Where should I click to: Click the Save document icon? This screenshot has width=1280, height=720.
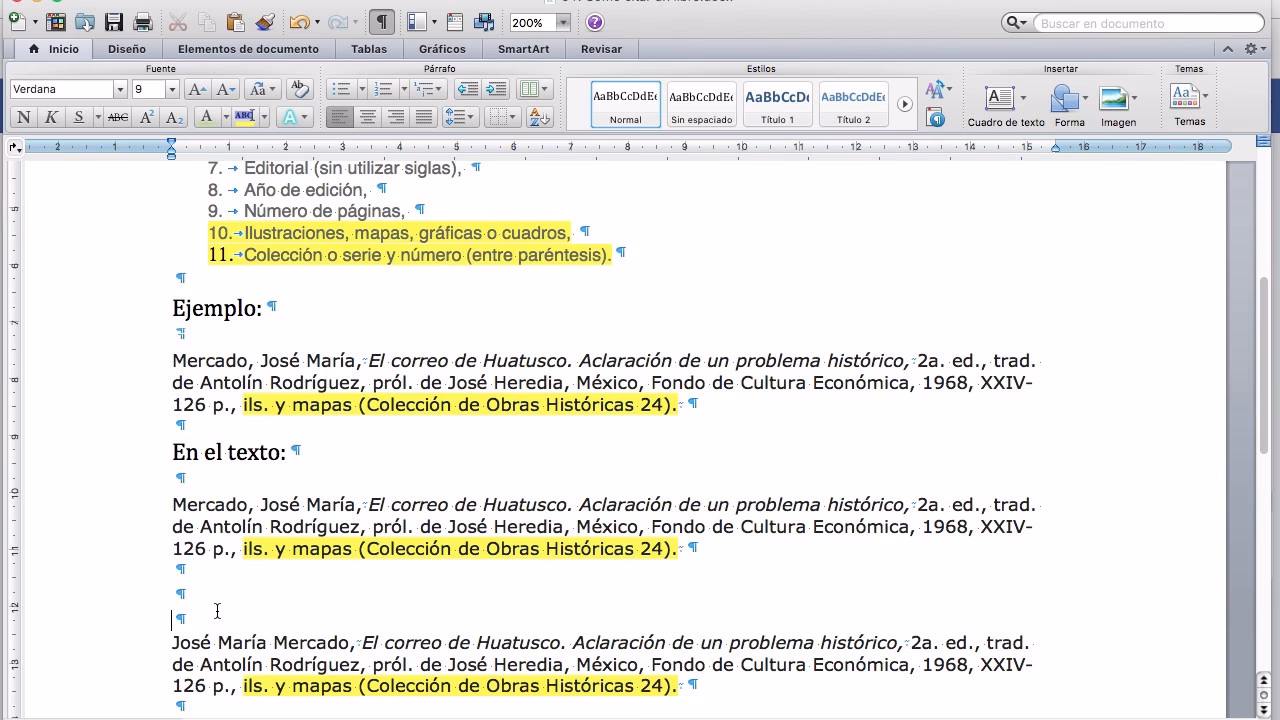point(113,22)
